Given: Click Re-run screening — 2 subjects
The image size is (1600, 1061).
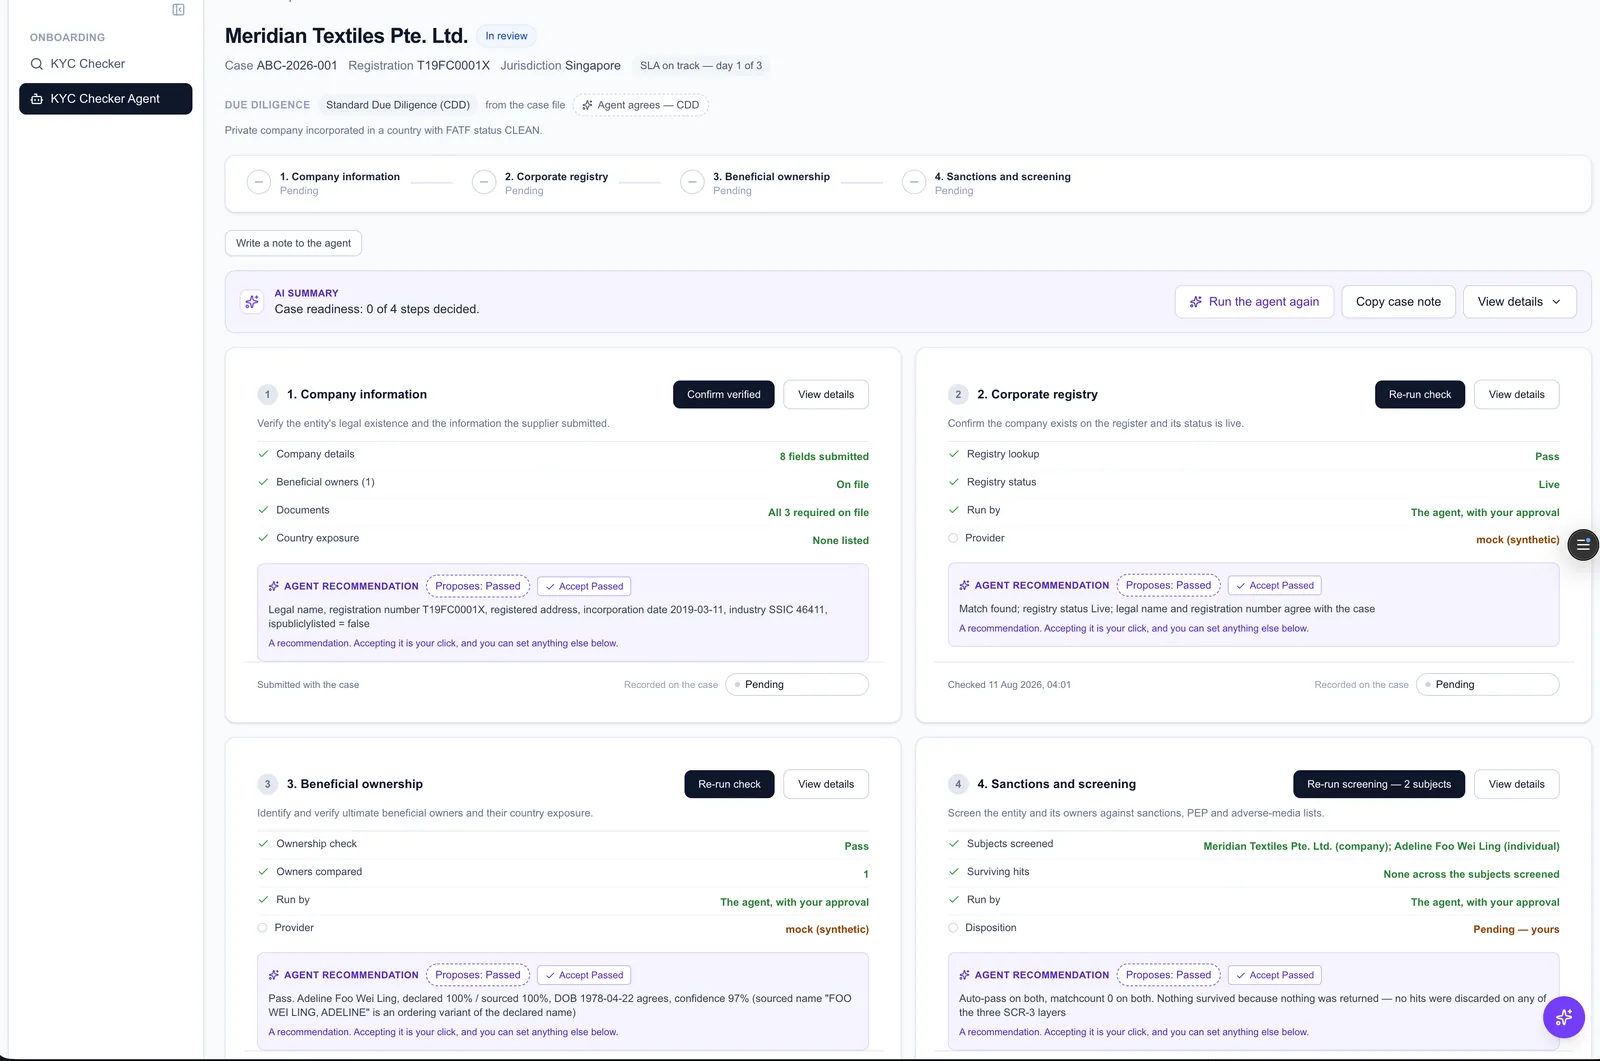Looking at the screenshot, I should click(1379, 785).
